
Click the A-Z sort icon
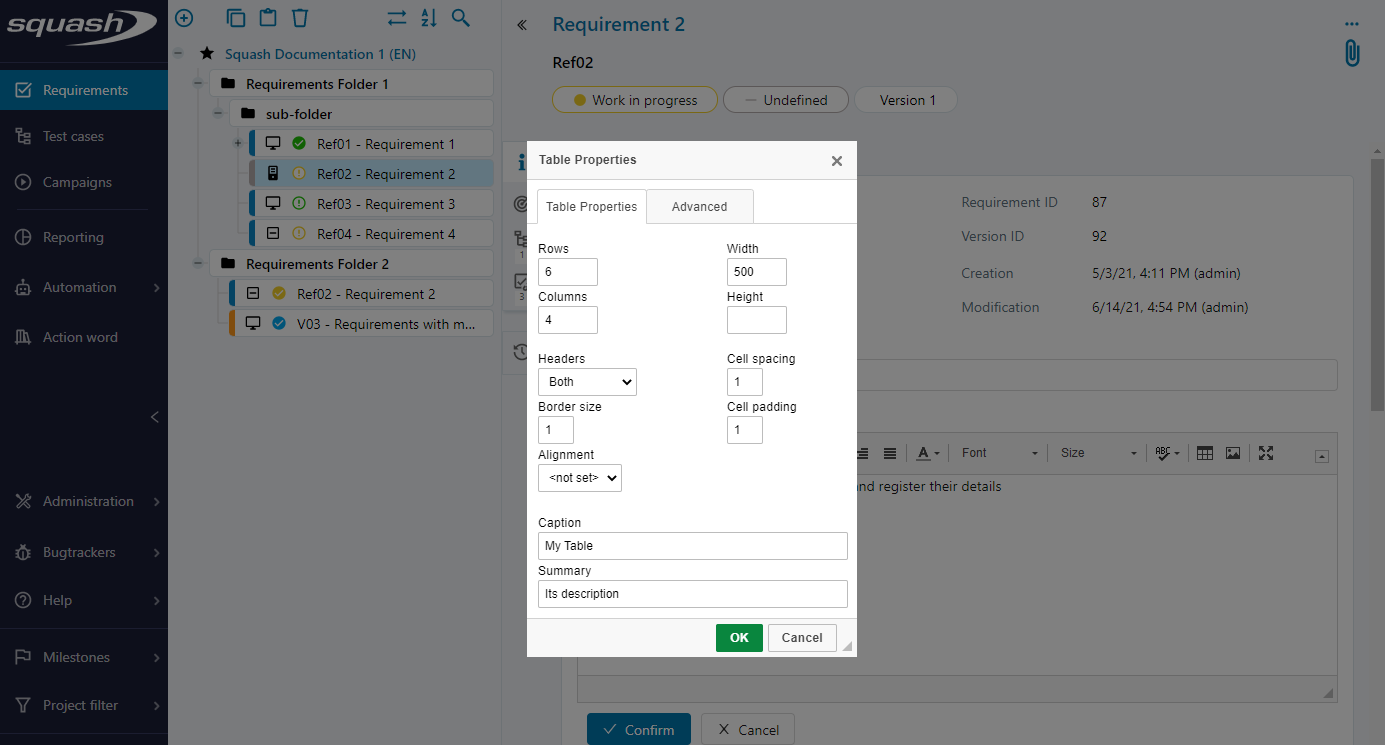point(429,18)
